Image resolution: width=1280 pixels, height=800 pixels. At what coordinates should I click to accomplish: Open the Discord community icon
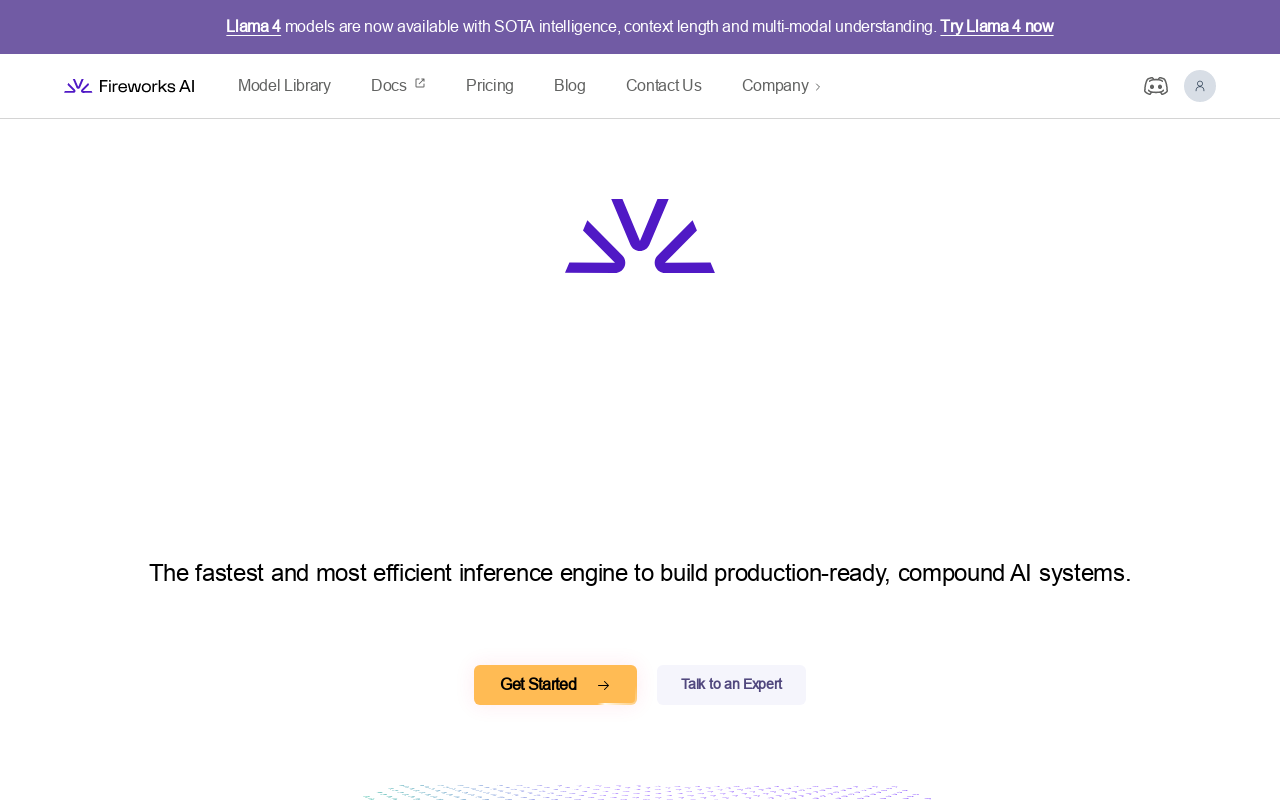[1156, 86]
